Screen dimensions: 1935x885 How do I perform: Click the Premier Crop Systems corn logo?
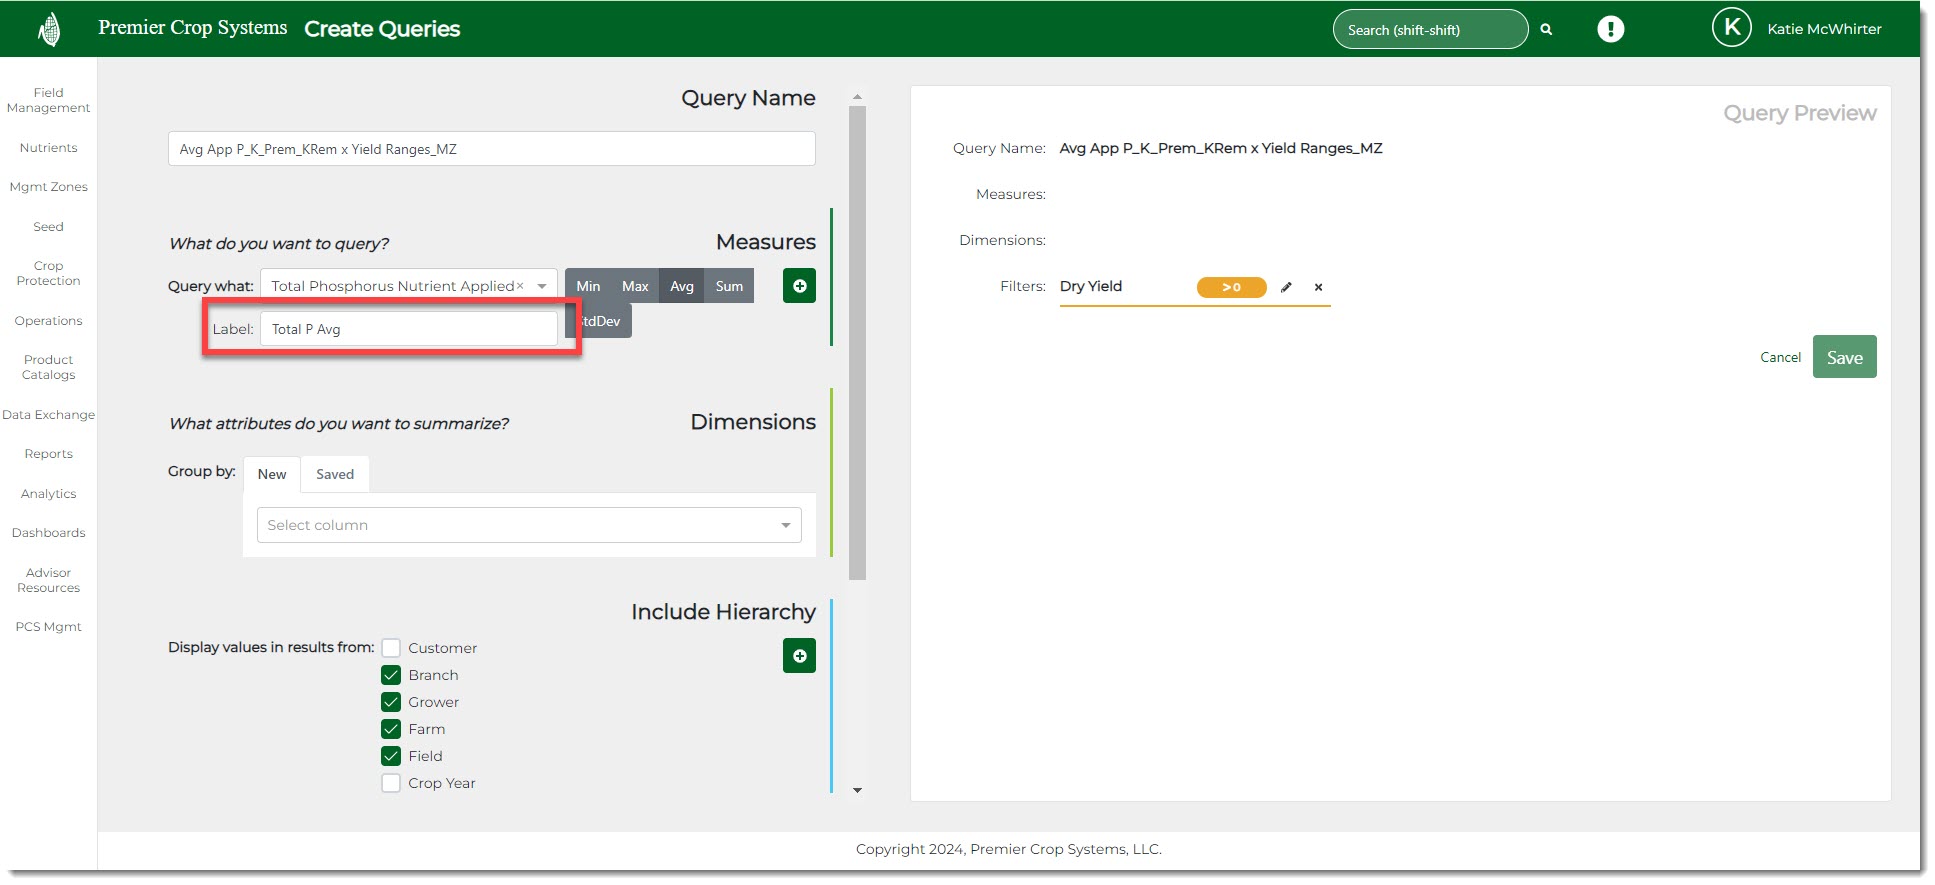pyautogui.click(x=49, y=29)
